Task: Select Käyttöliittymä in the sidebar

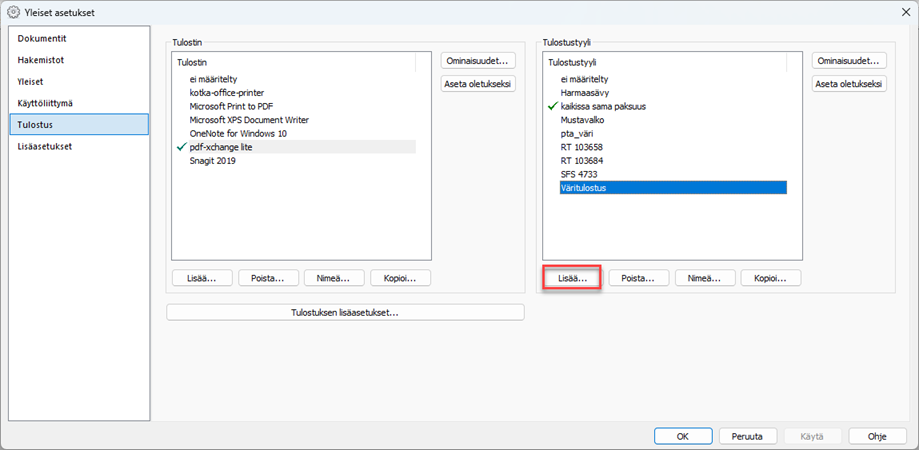Action: (45, 103)
